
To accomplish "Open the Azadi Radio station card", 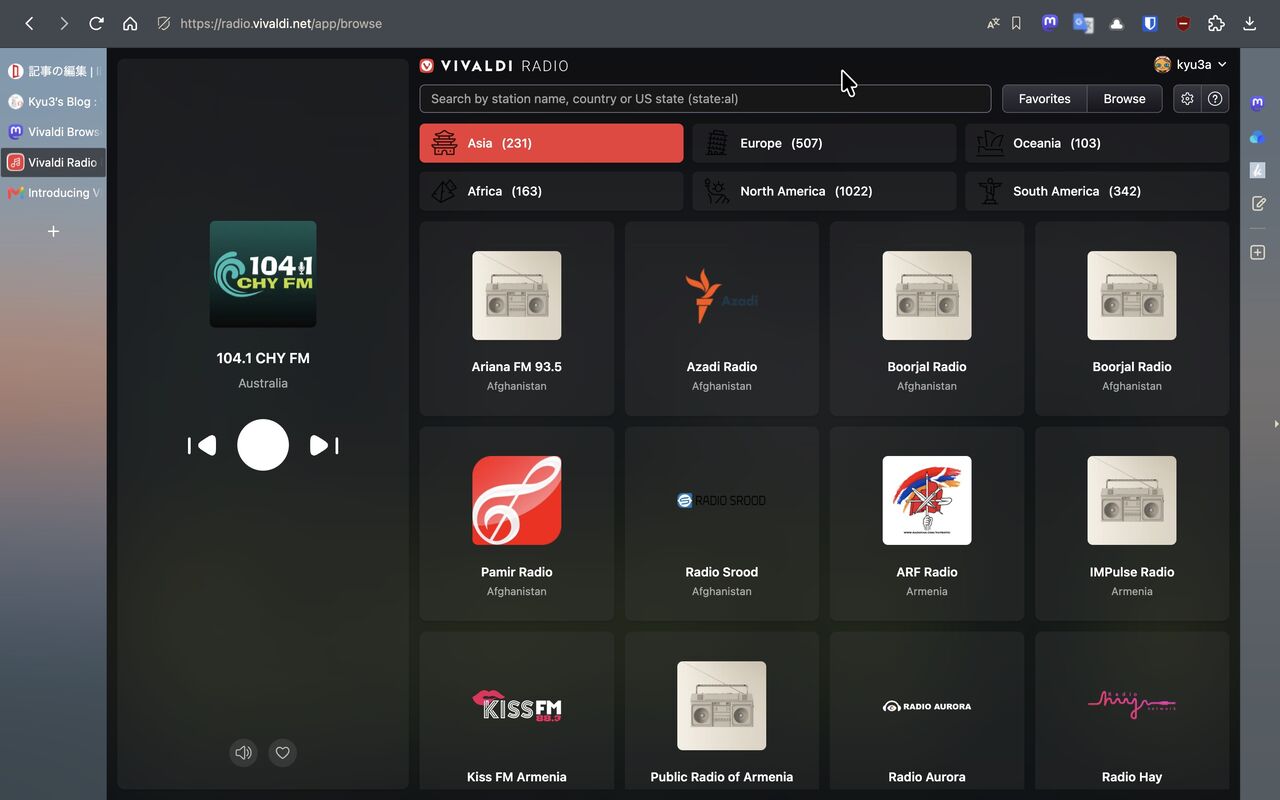I will 722,318.
